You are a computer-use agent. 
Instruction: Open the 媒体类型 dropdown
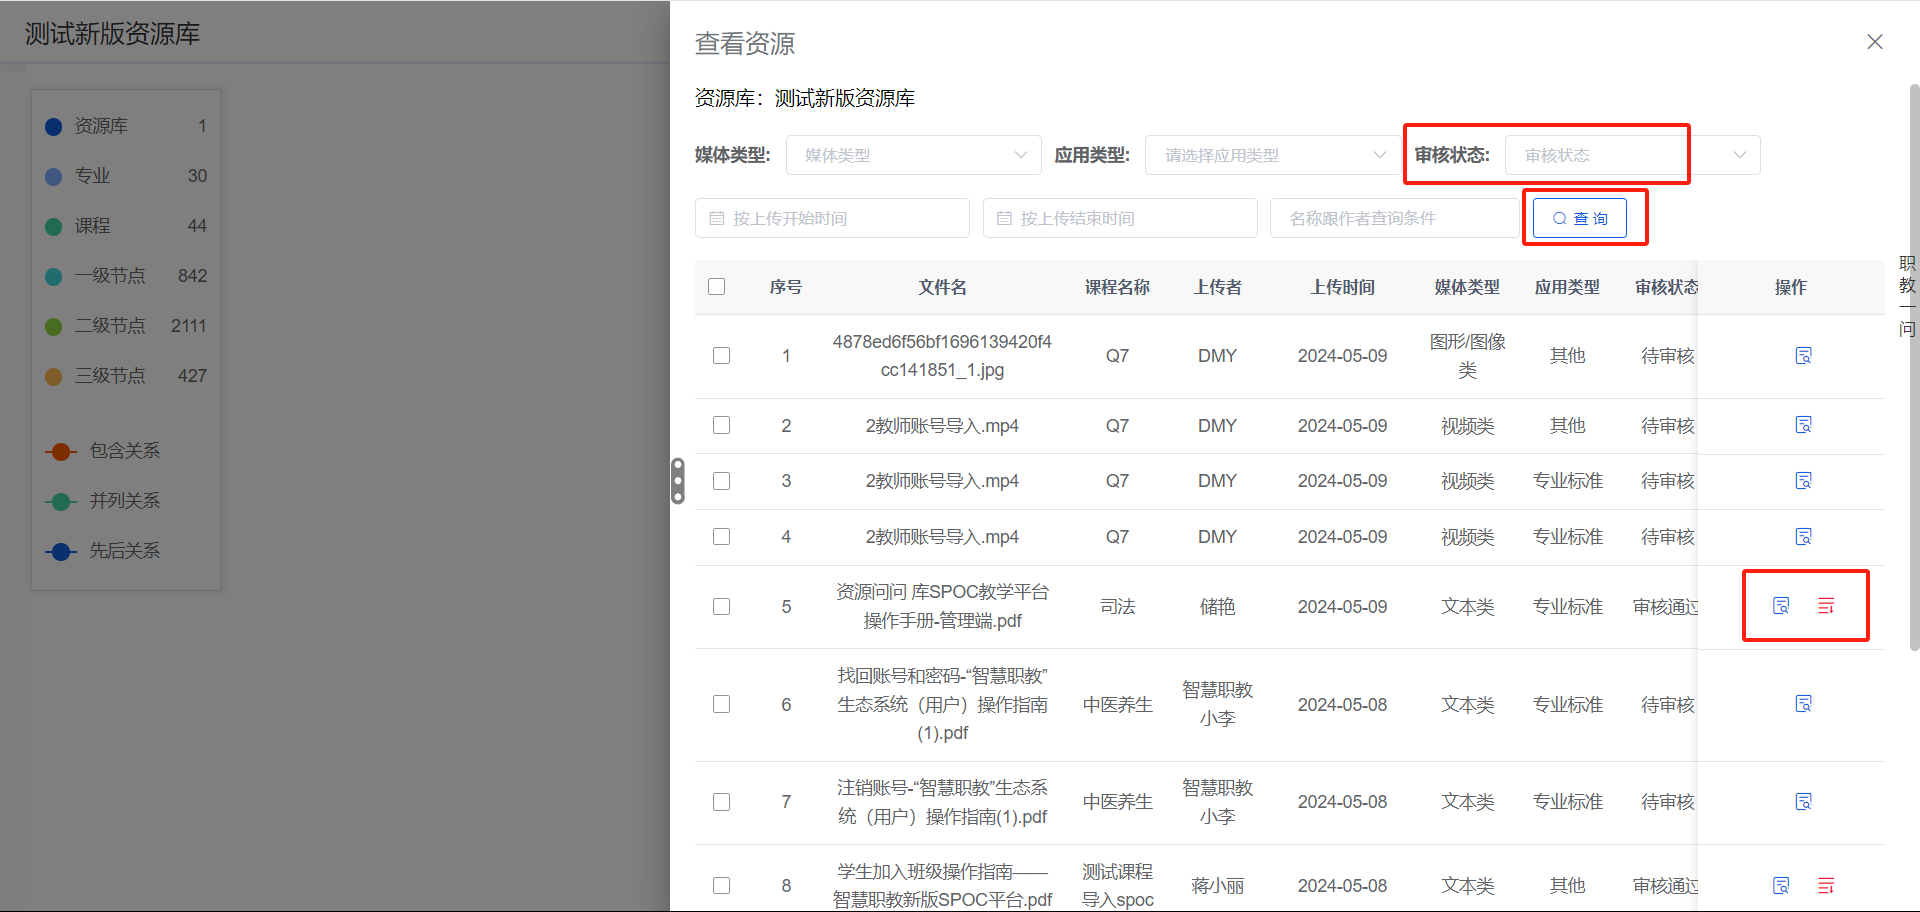(912, 154)
